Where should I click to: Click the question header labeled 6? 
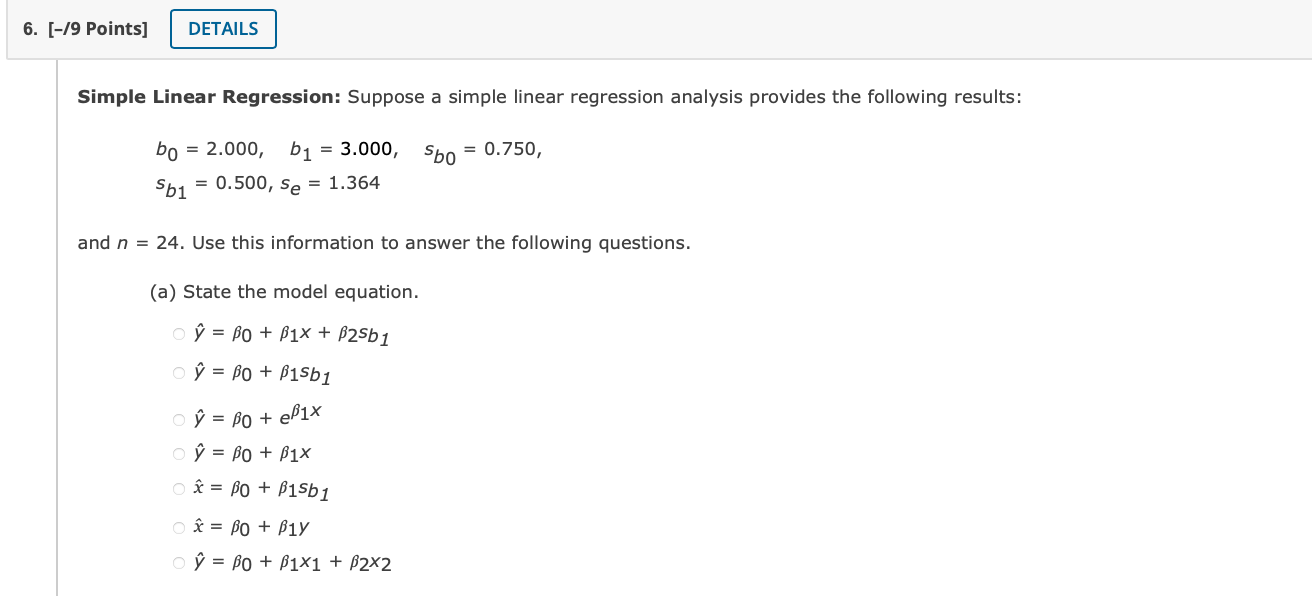tap(28, 29)
